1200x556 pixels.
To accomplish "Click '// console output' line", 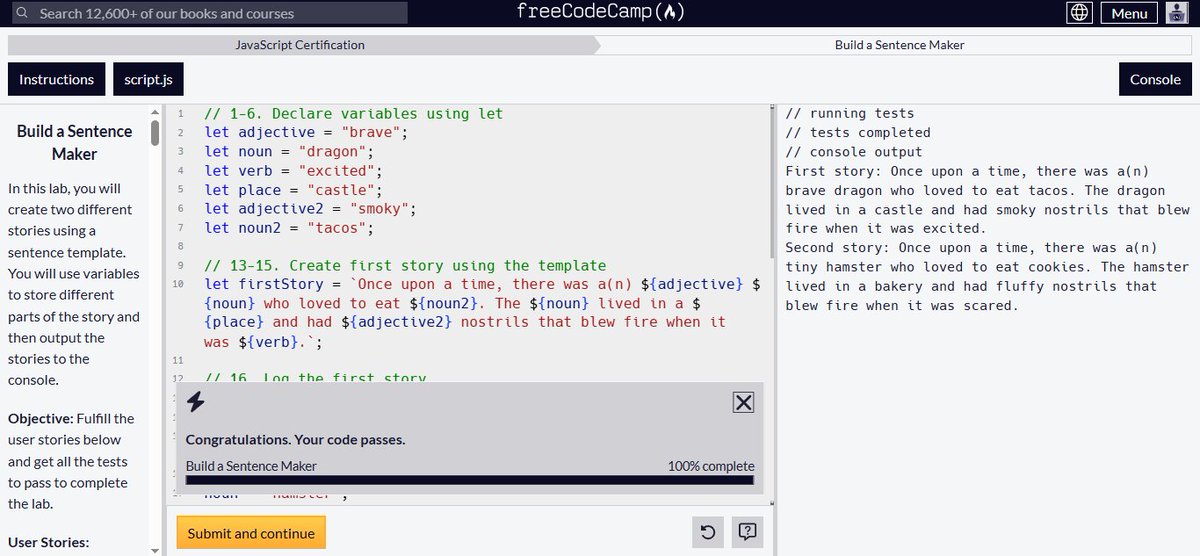I will pyautogui.click(x=854, y=151).
